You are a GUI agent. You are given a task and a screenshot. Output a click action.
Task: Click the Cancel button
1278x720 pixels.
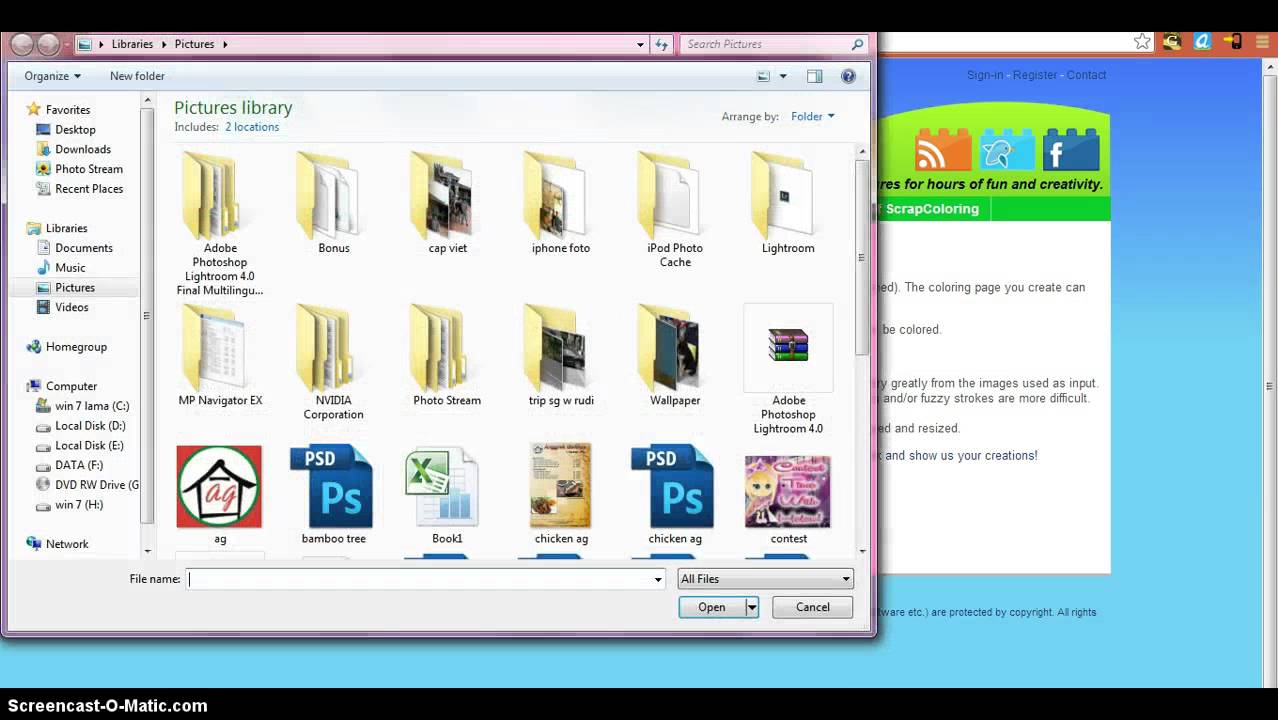[813, 607]
